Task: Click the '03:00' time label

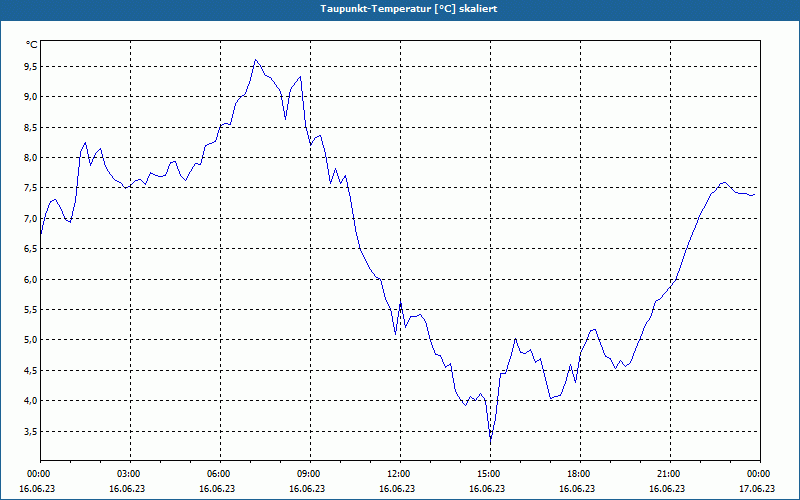Action: tap(128, 474)
